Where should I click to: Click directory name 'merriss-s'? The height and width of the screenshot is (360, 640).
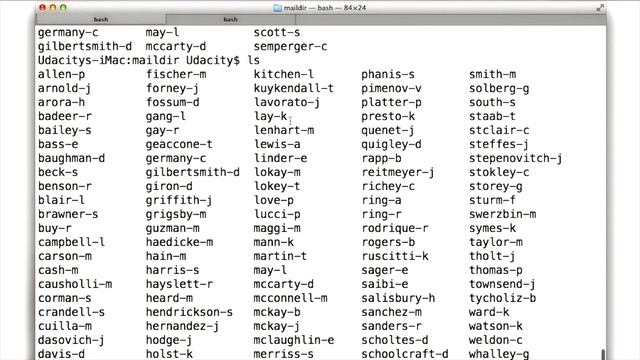click(x=284, y=354)
